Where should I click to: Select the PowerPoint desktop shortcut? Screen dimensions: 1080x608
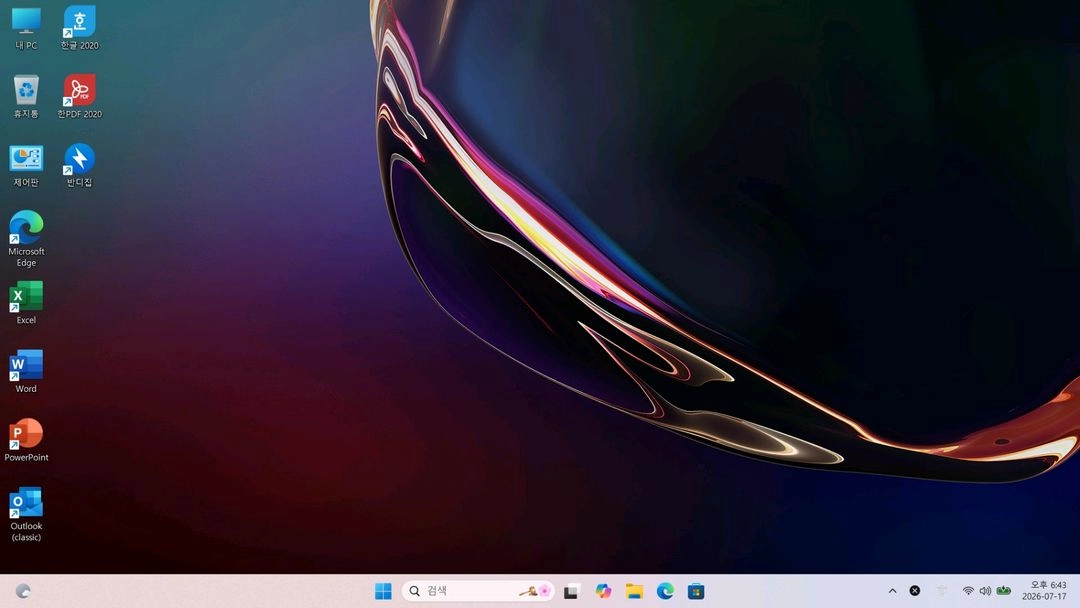click(26, 440)
